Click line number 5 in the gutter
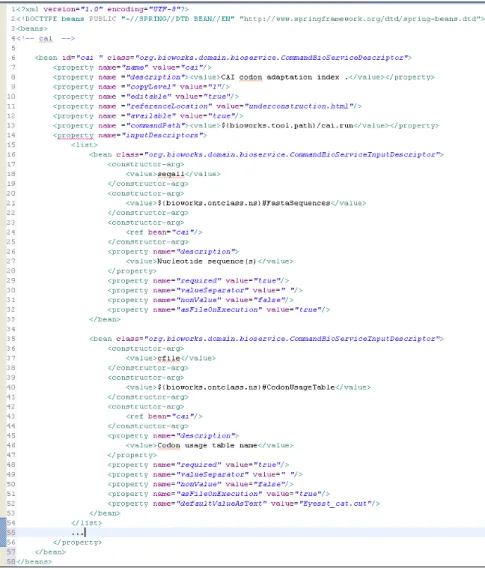The width and height of the screenshot is (485, 568). (13, 48)
